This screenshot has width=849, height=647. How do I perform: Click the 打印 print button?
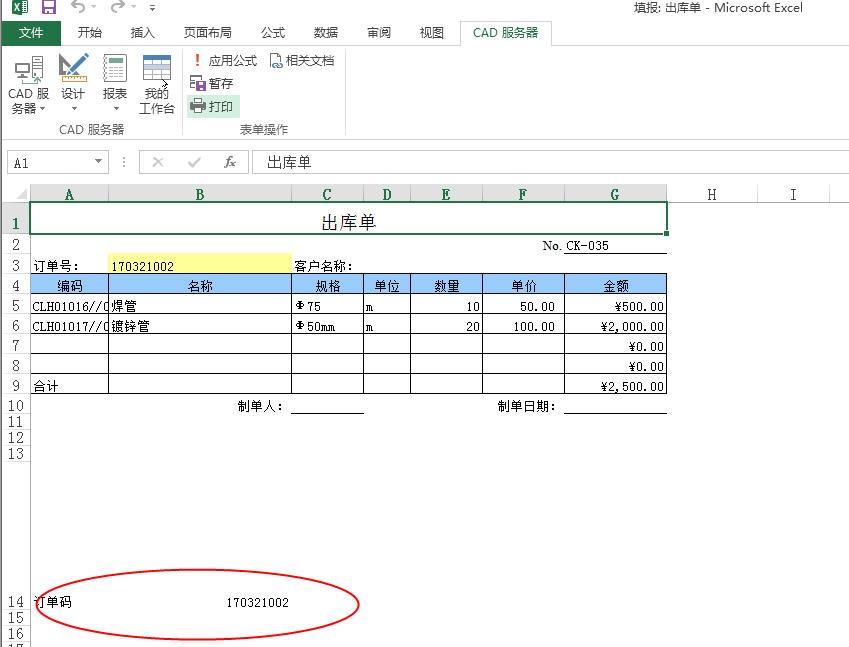click(212, 107)
